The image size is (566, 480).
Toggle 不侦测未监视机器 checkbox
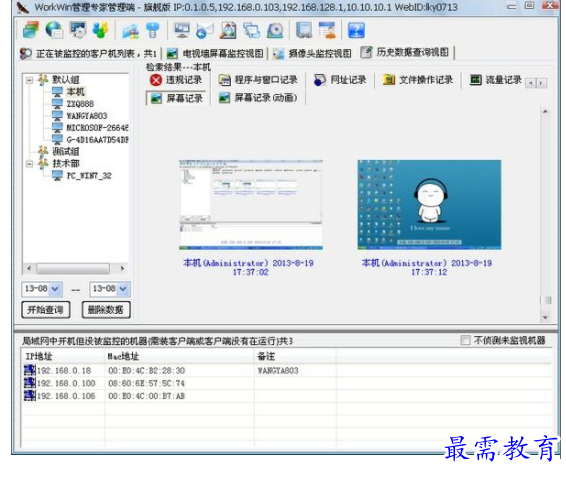465,340
